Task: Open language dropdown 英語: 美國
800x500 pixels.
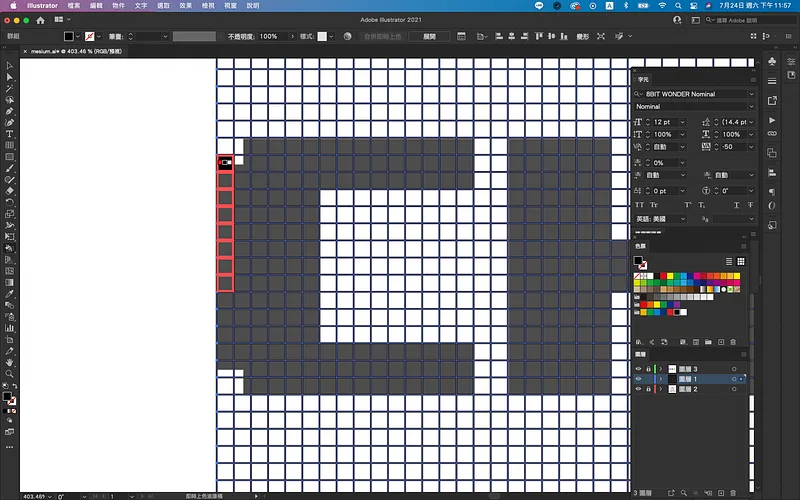Action: click(x=683, y=218)
